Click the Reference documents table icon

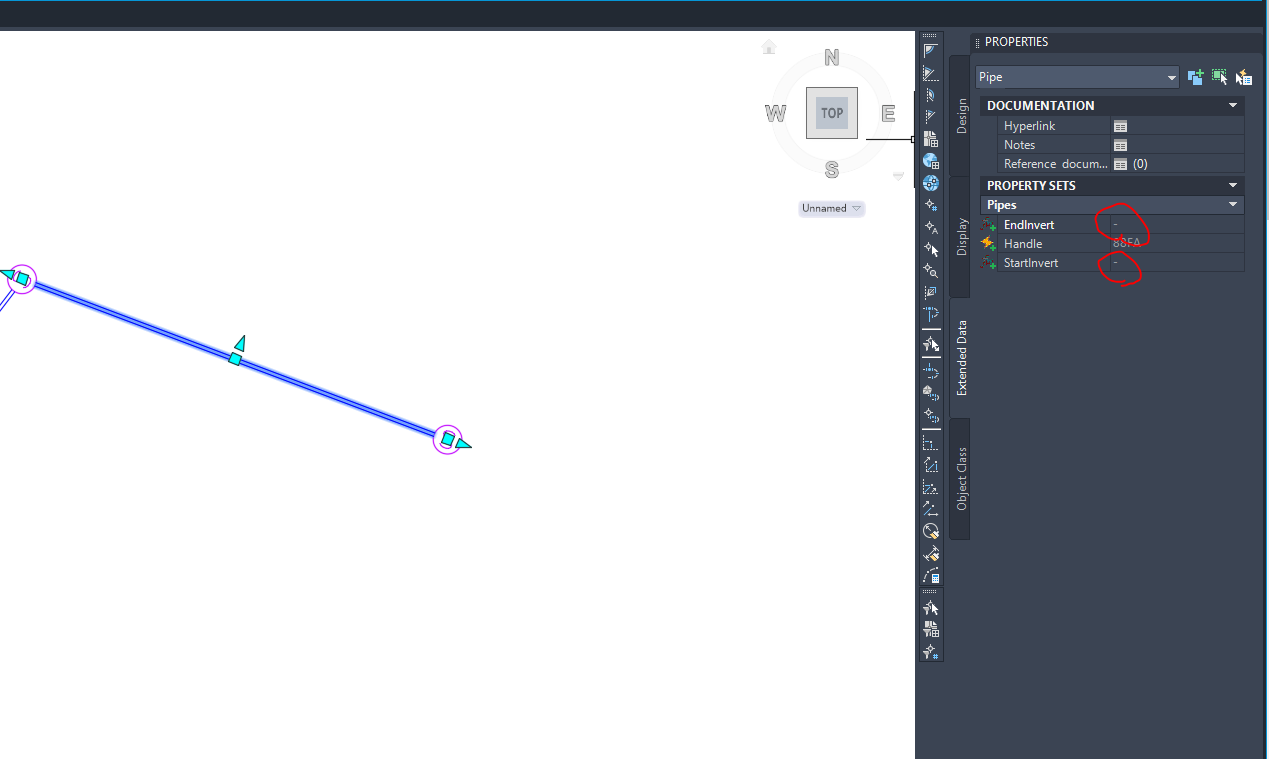click(1120, 163)
